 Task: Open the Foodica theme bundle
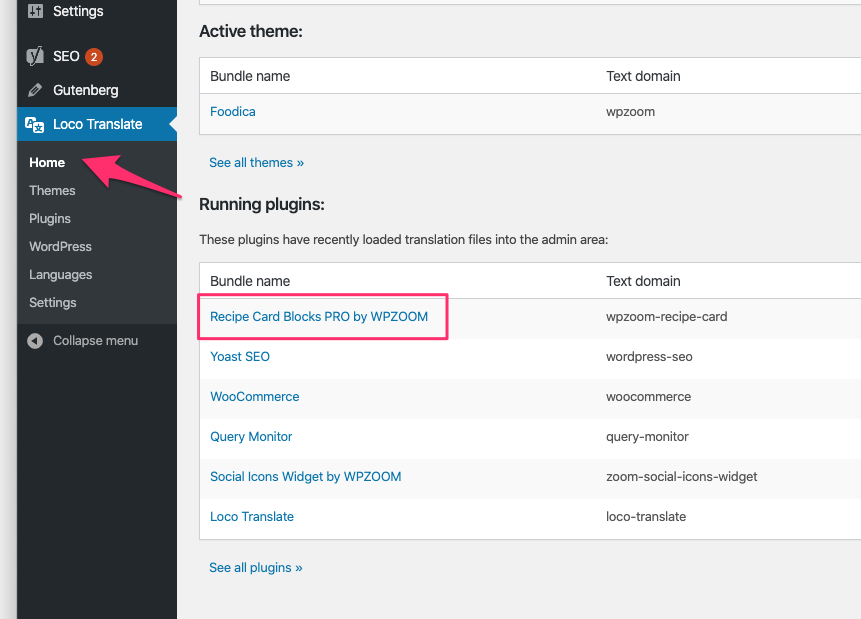click(233, 111)
